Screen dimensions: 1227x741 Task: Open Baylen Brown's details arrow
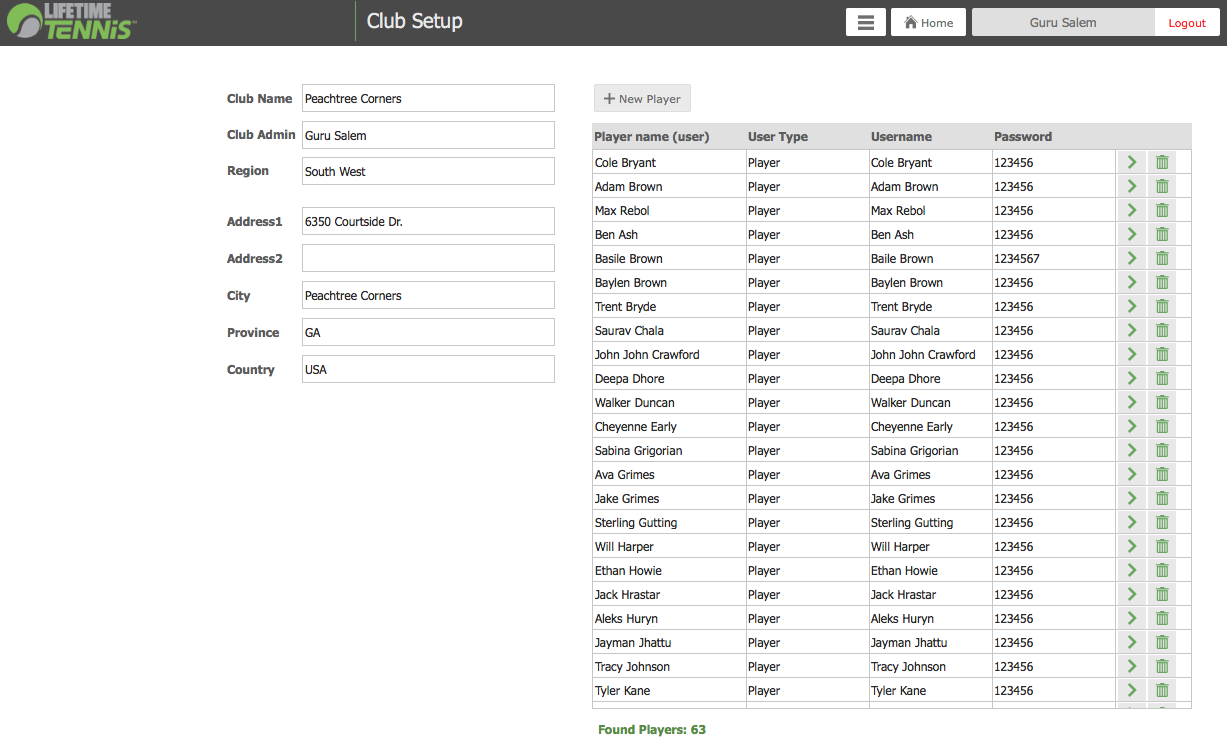tap(1132, 282)
